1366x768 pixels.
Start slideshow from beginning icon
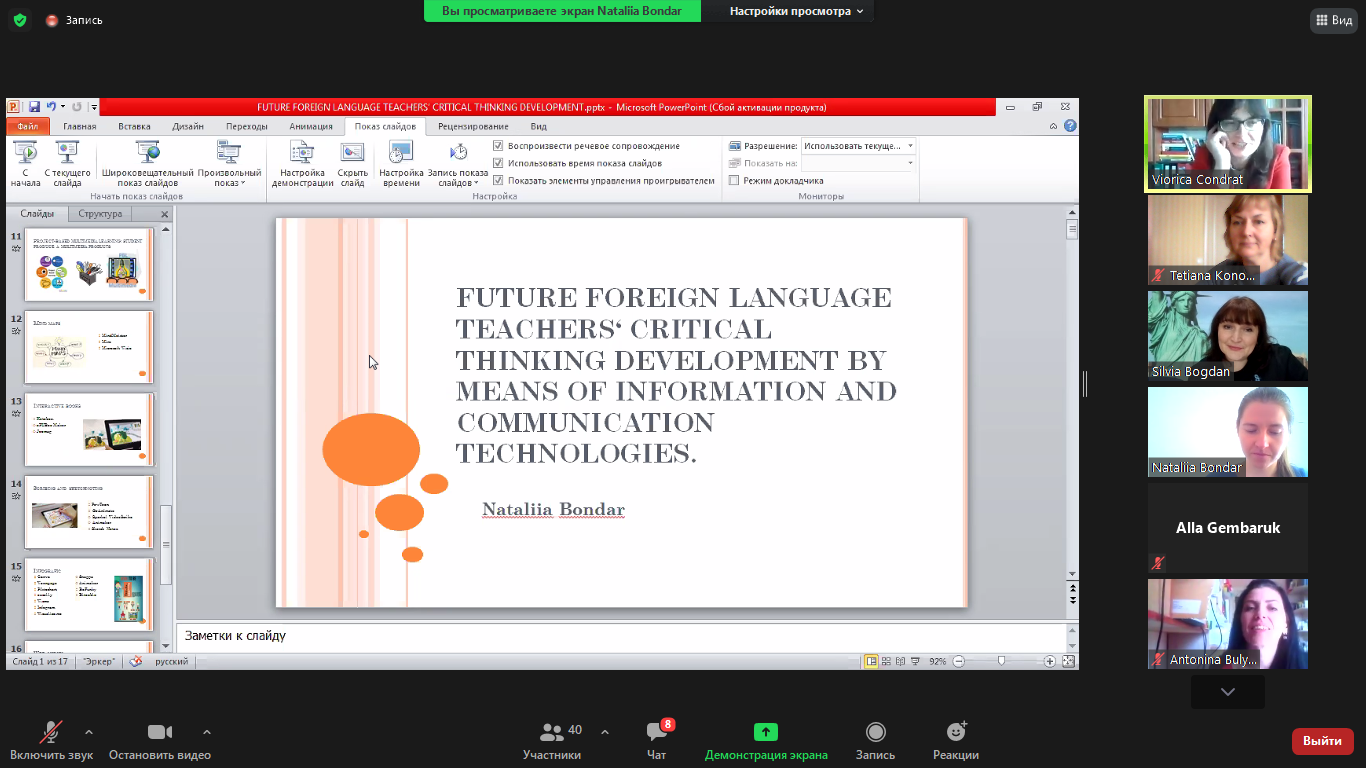26,153
